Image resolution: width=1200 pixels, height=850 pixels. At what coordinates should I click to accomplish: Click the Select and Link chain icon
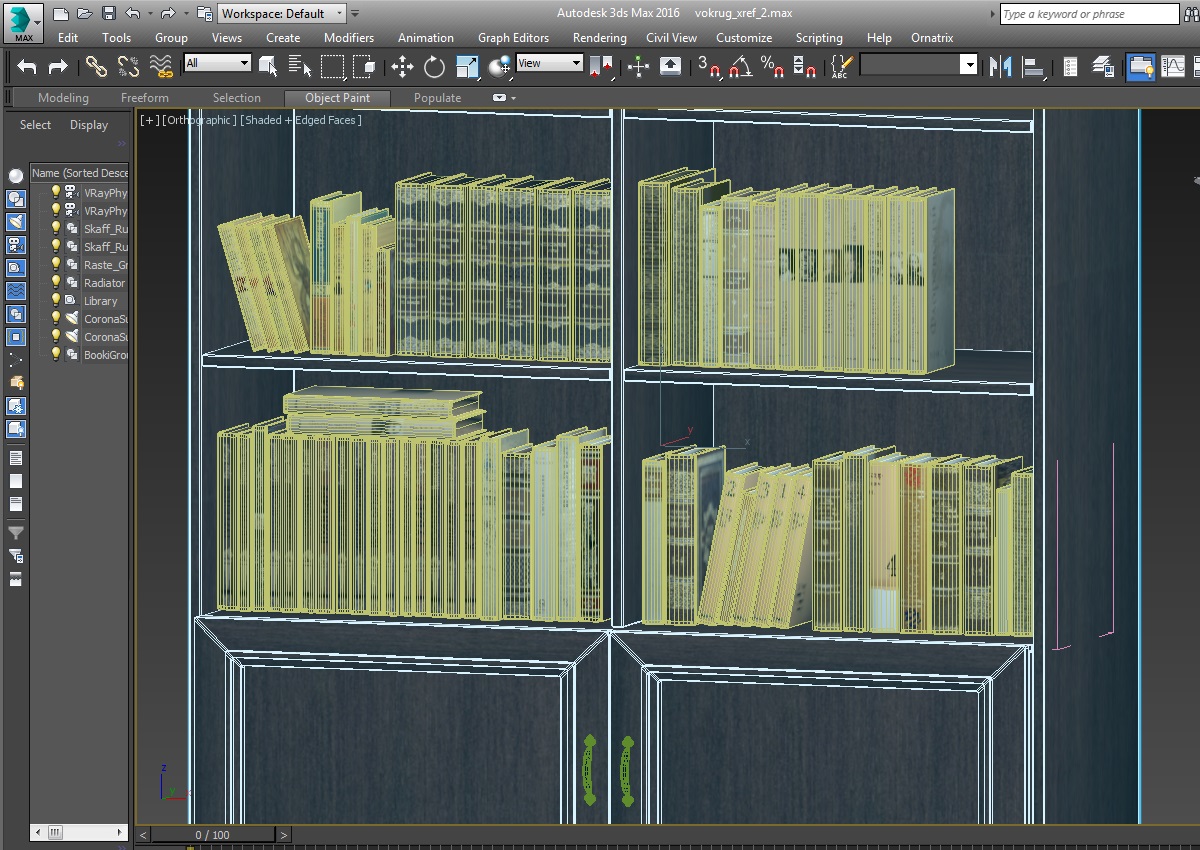click(x=96, y=67)
